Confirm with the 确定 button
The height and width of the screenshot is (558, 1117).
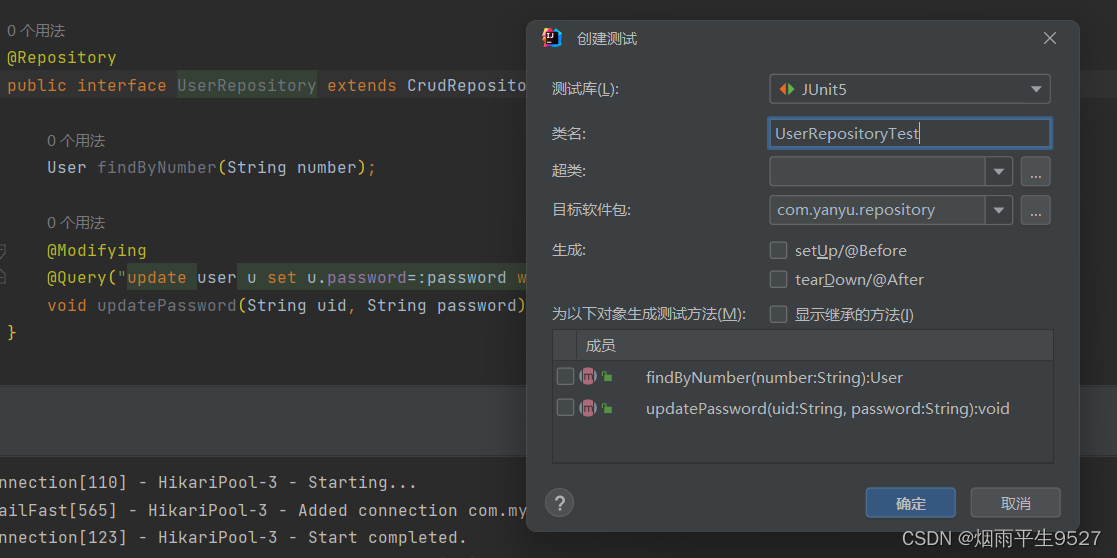(x=910, y=503)
